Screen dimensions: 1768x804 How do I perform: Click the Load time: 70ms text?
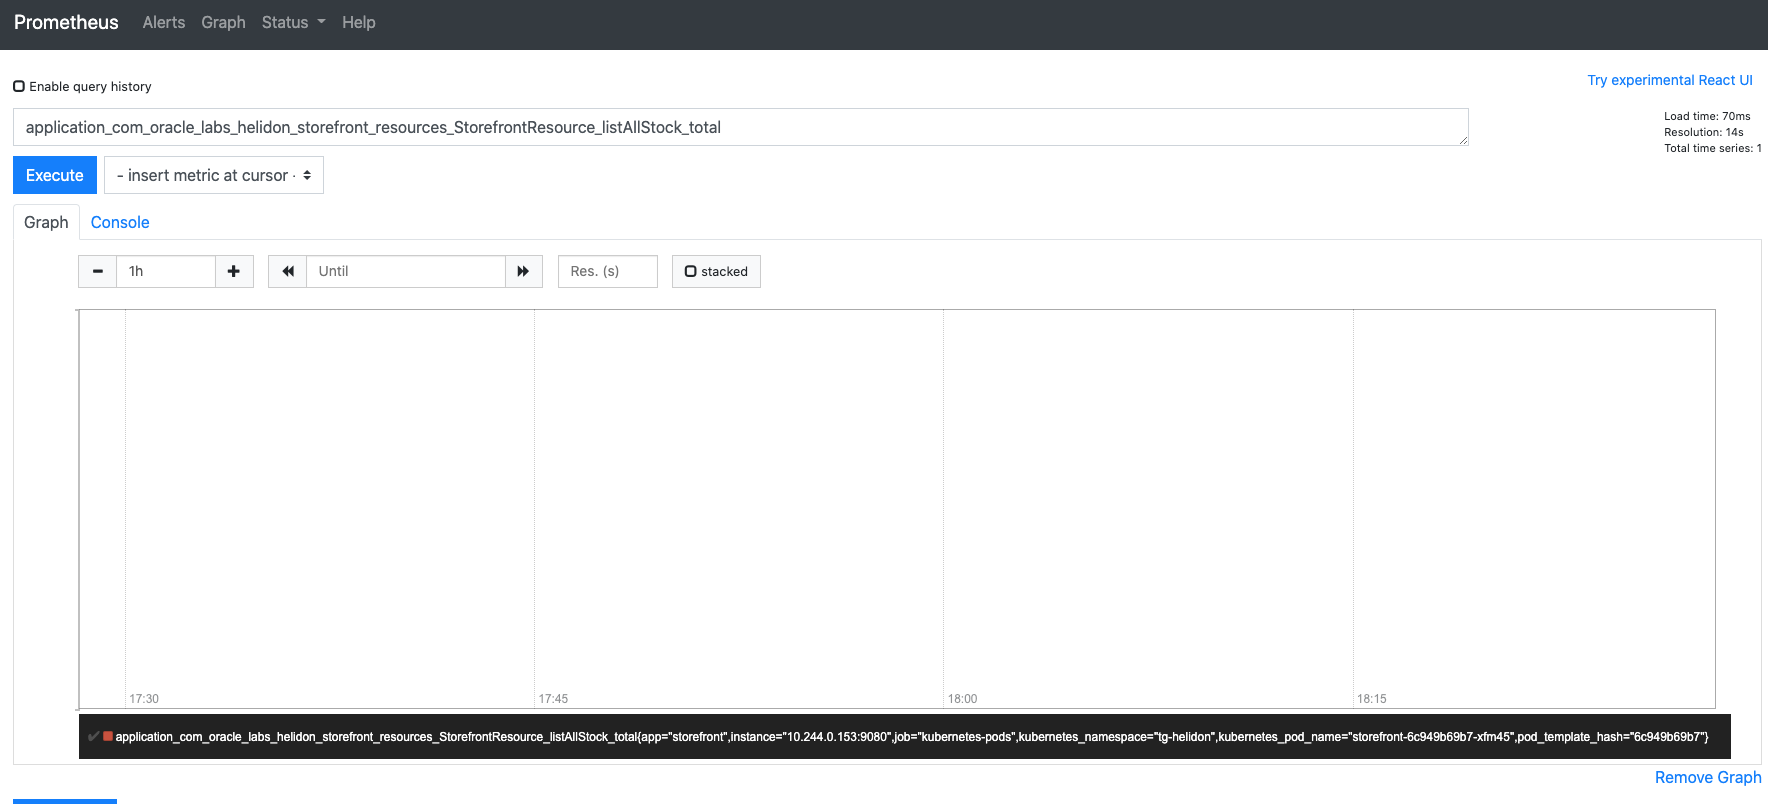pos(1707,116)
